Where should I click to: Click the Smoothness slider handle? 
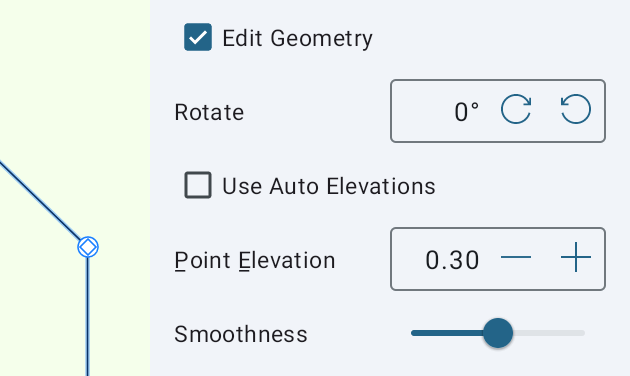[498, 333]
